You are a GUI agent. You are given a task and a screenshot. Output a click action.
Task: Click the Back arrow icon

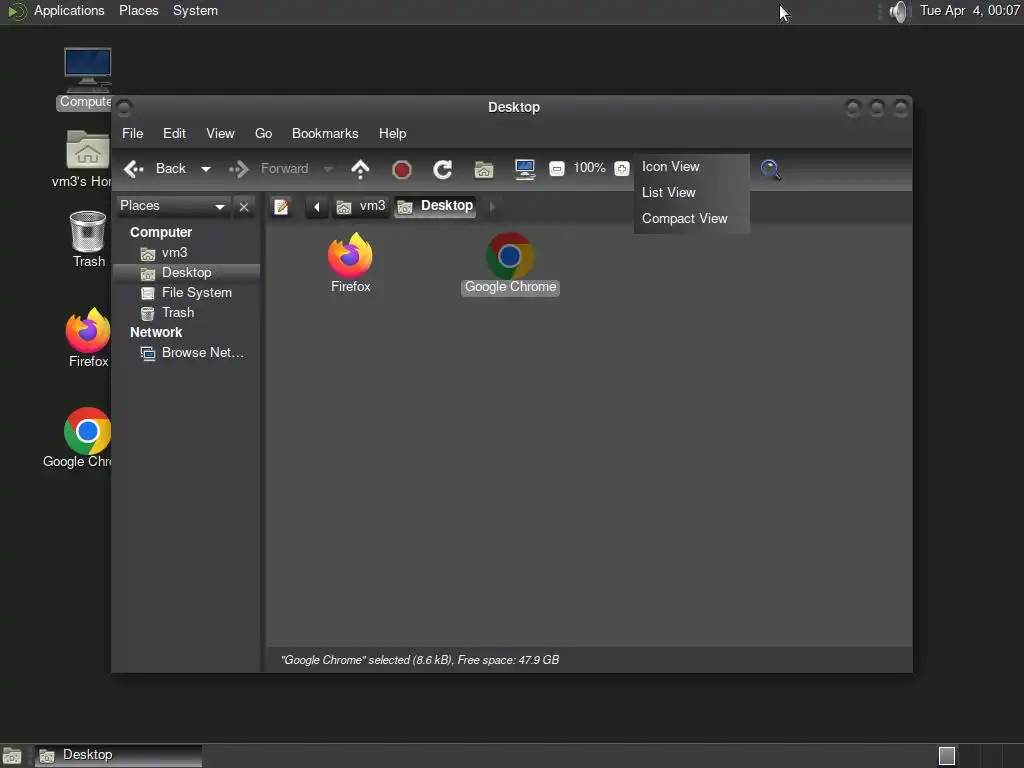point(134,169)
